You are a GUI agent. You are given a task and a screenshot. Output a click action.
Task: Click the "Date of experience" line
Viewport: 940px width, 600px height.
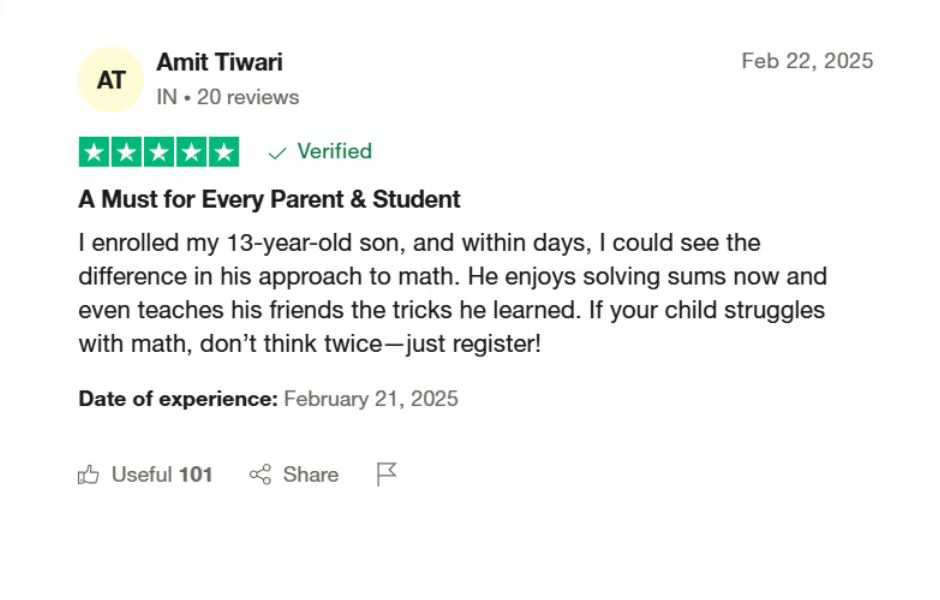[268, 399]
